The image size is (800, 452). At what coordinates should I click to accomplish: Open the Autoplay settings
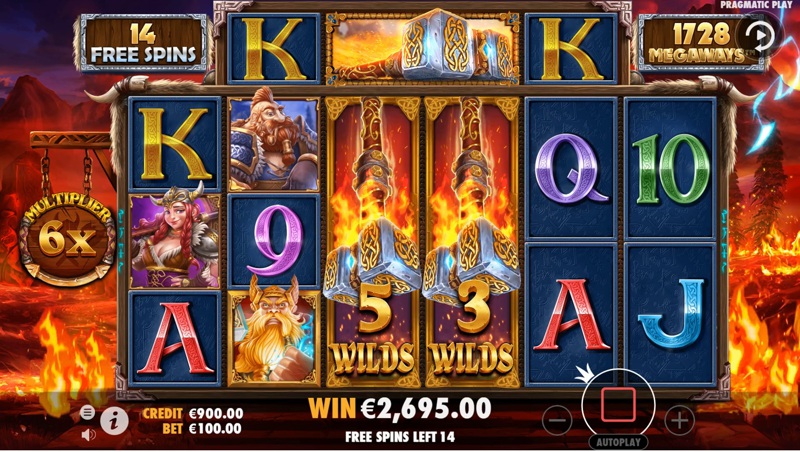(618, 442)
